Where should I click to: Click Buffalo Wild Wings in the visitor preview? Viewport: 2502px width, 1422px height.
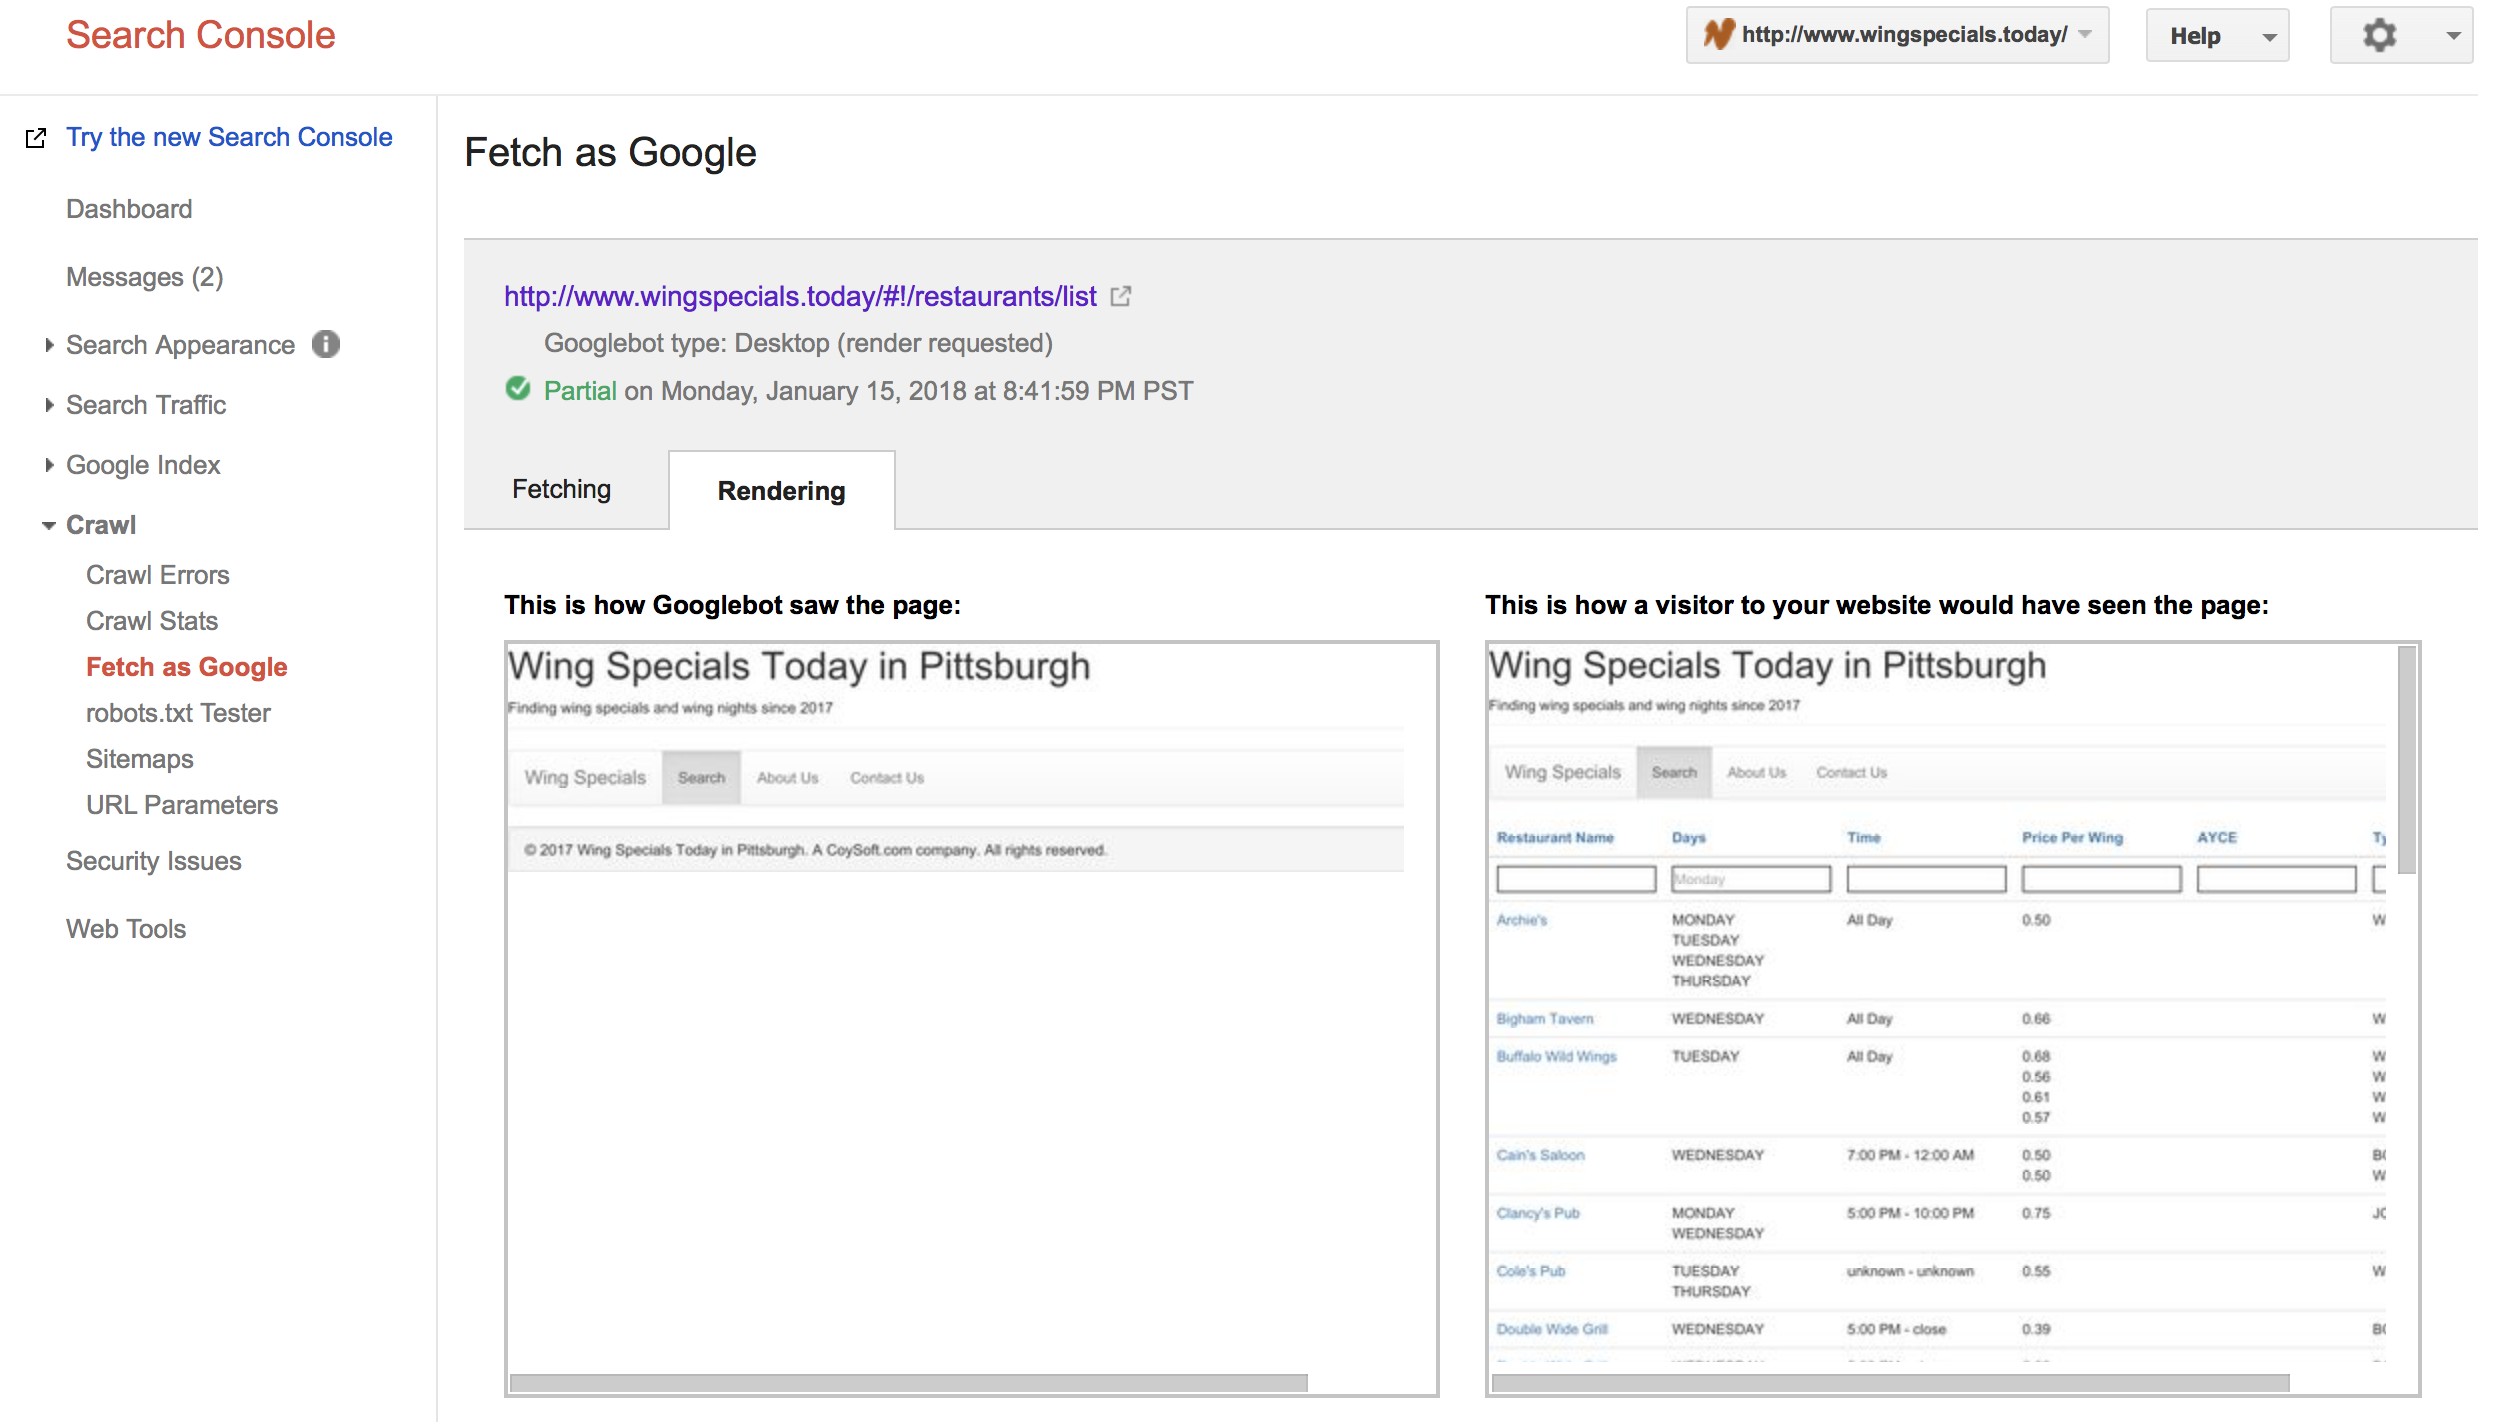tap(1556, 1057)
